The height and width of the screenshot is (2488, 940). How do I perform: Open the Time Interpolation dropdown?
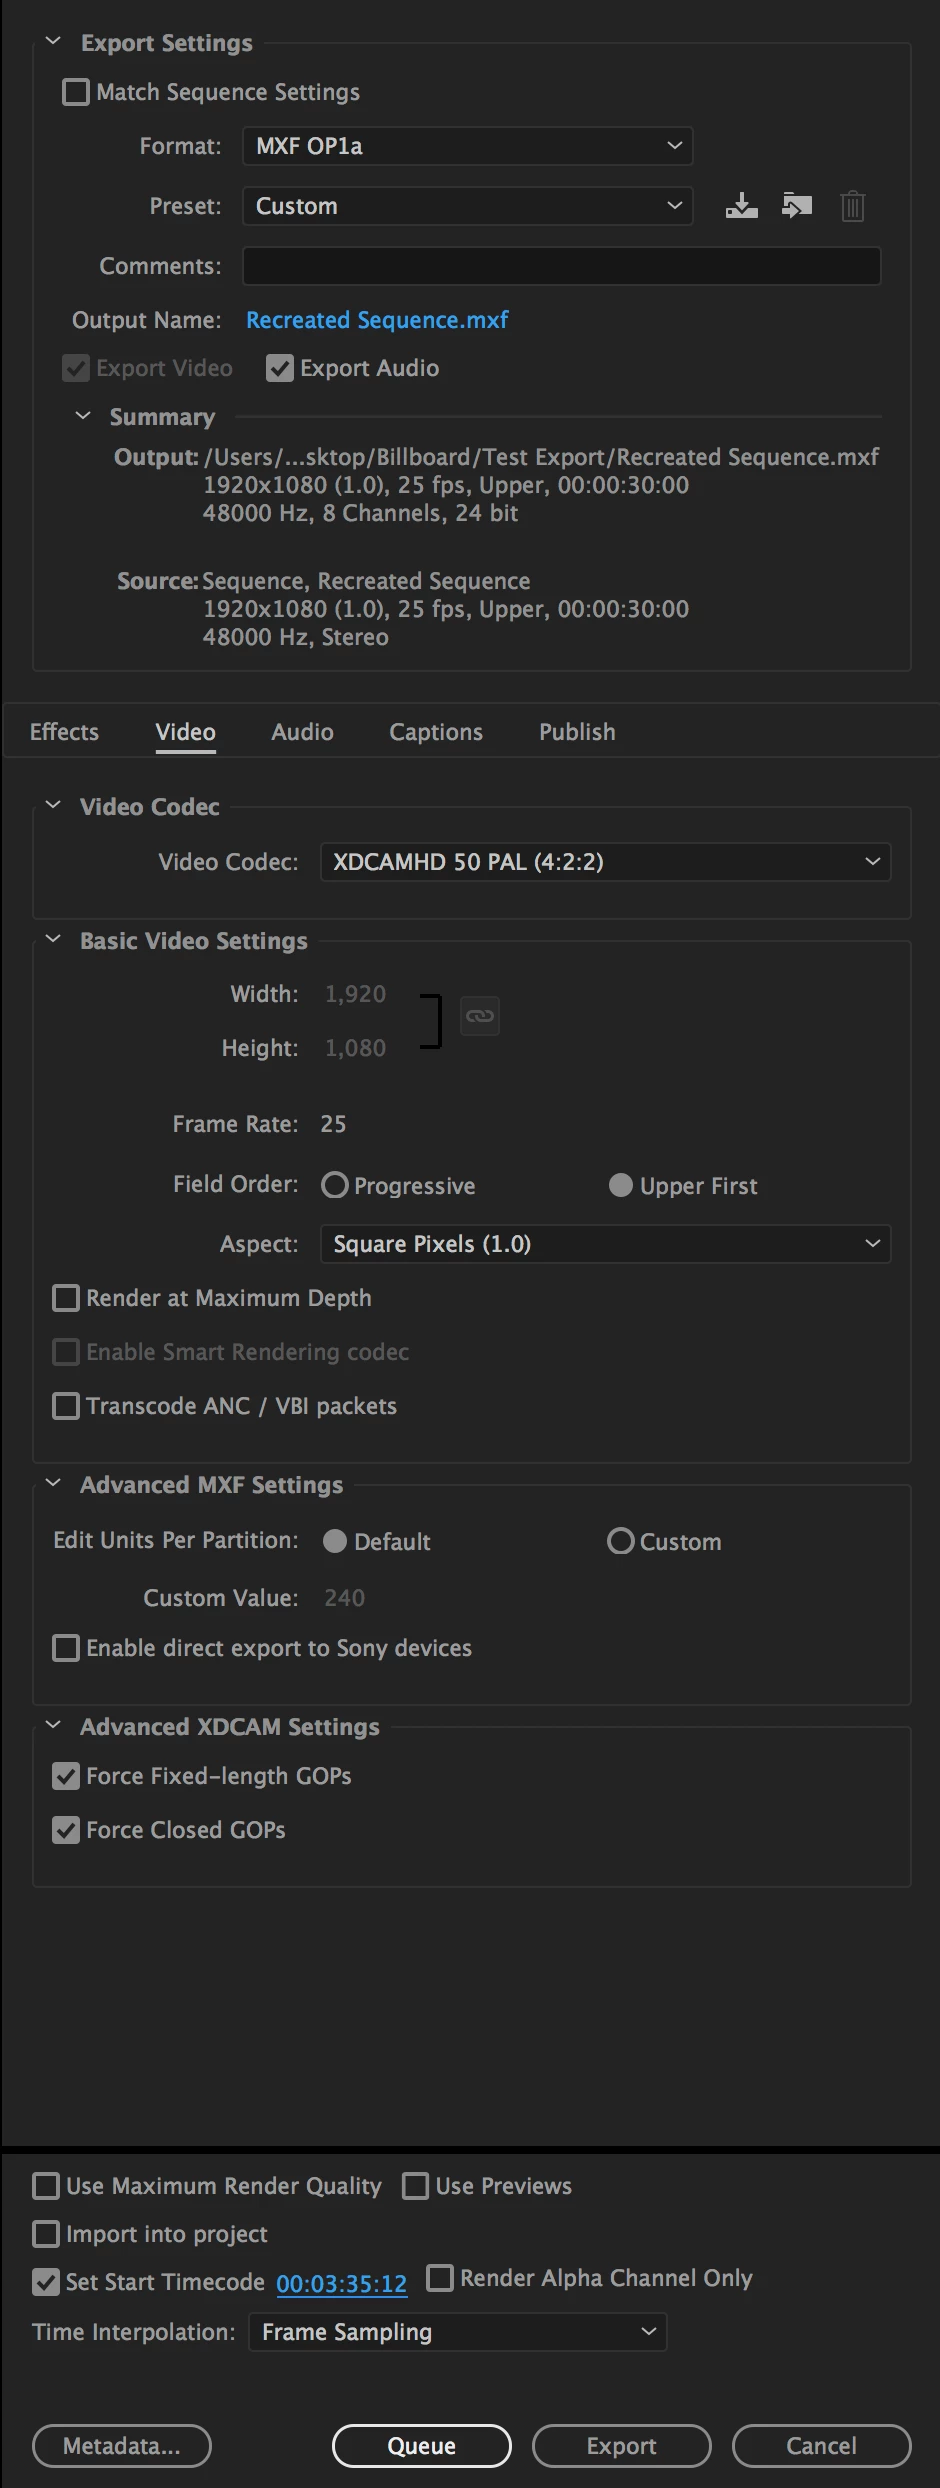click(x=457, y=2332)
